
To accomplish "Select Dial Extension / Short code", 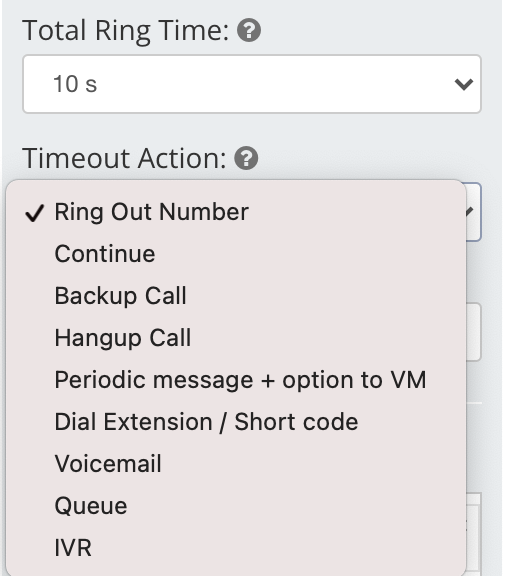I will point(236,421).
